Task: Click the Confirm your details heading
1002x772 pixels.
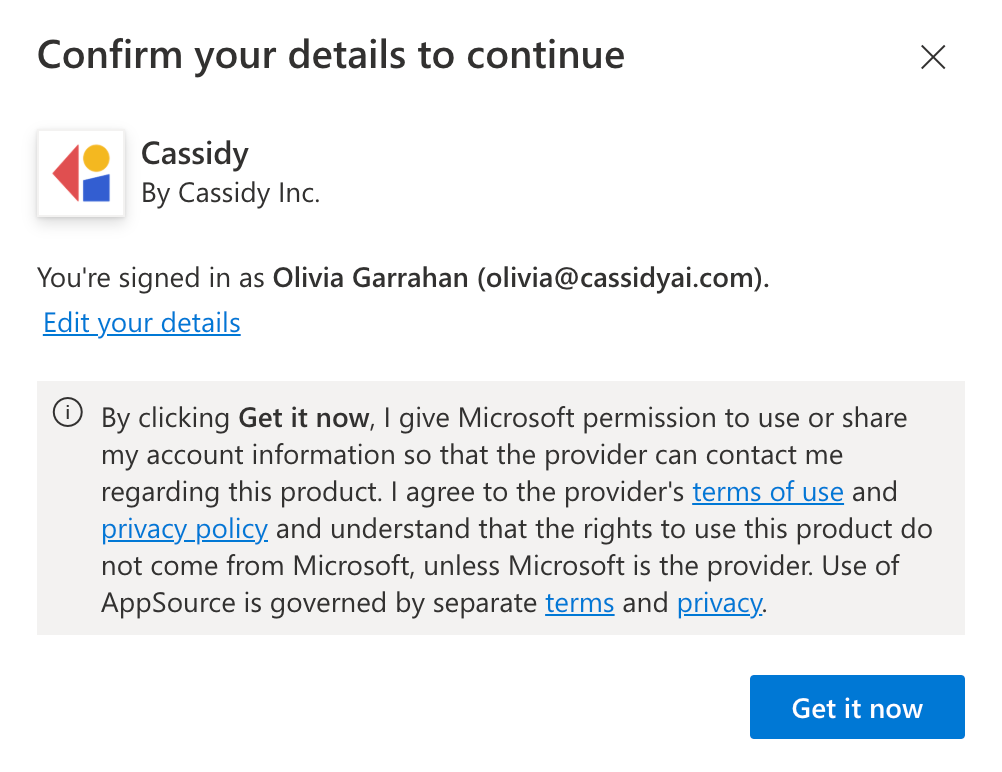Action: pyautogui.click(x=330, y=54)
